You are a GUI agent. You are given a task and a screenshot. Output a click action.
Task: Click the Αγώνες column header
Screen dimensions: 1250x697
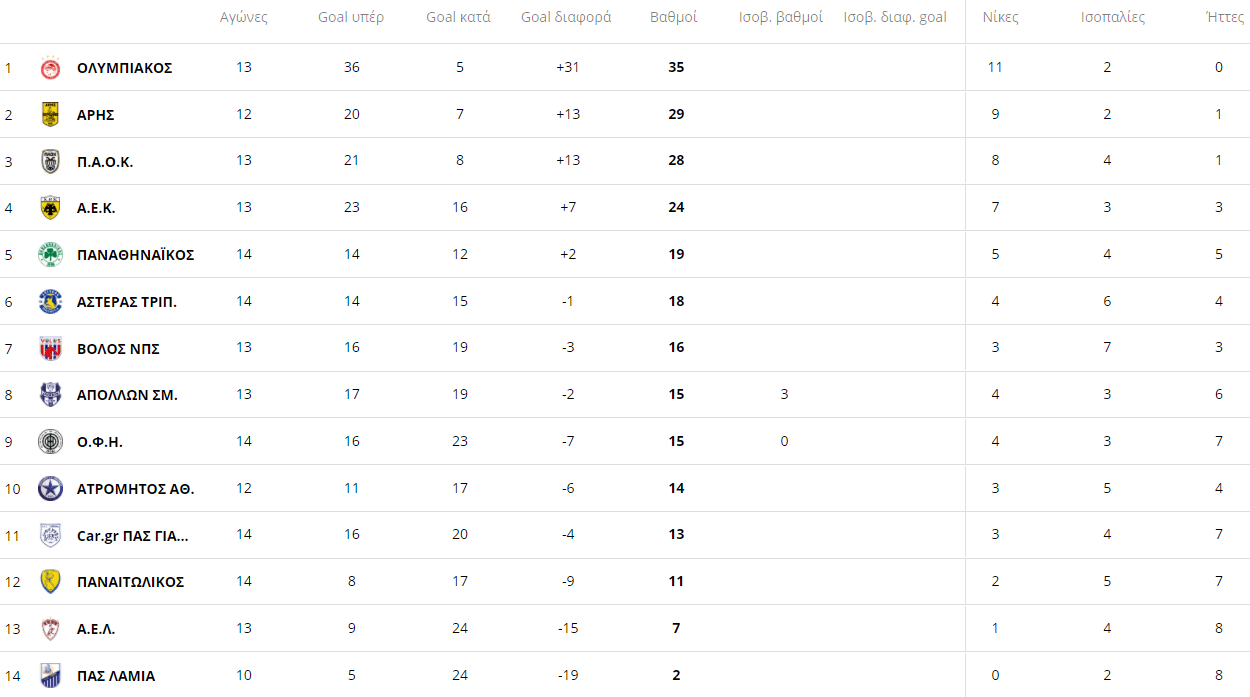point(244,17)
